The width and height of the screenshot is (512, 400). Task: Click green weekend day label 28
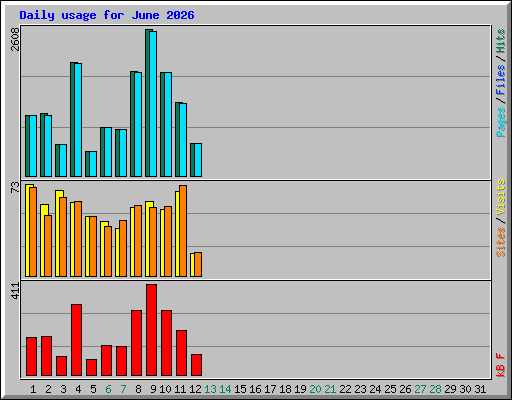[x=435, y=389]
